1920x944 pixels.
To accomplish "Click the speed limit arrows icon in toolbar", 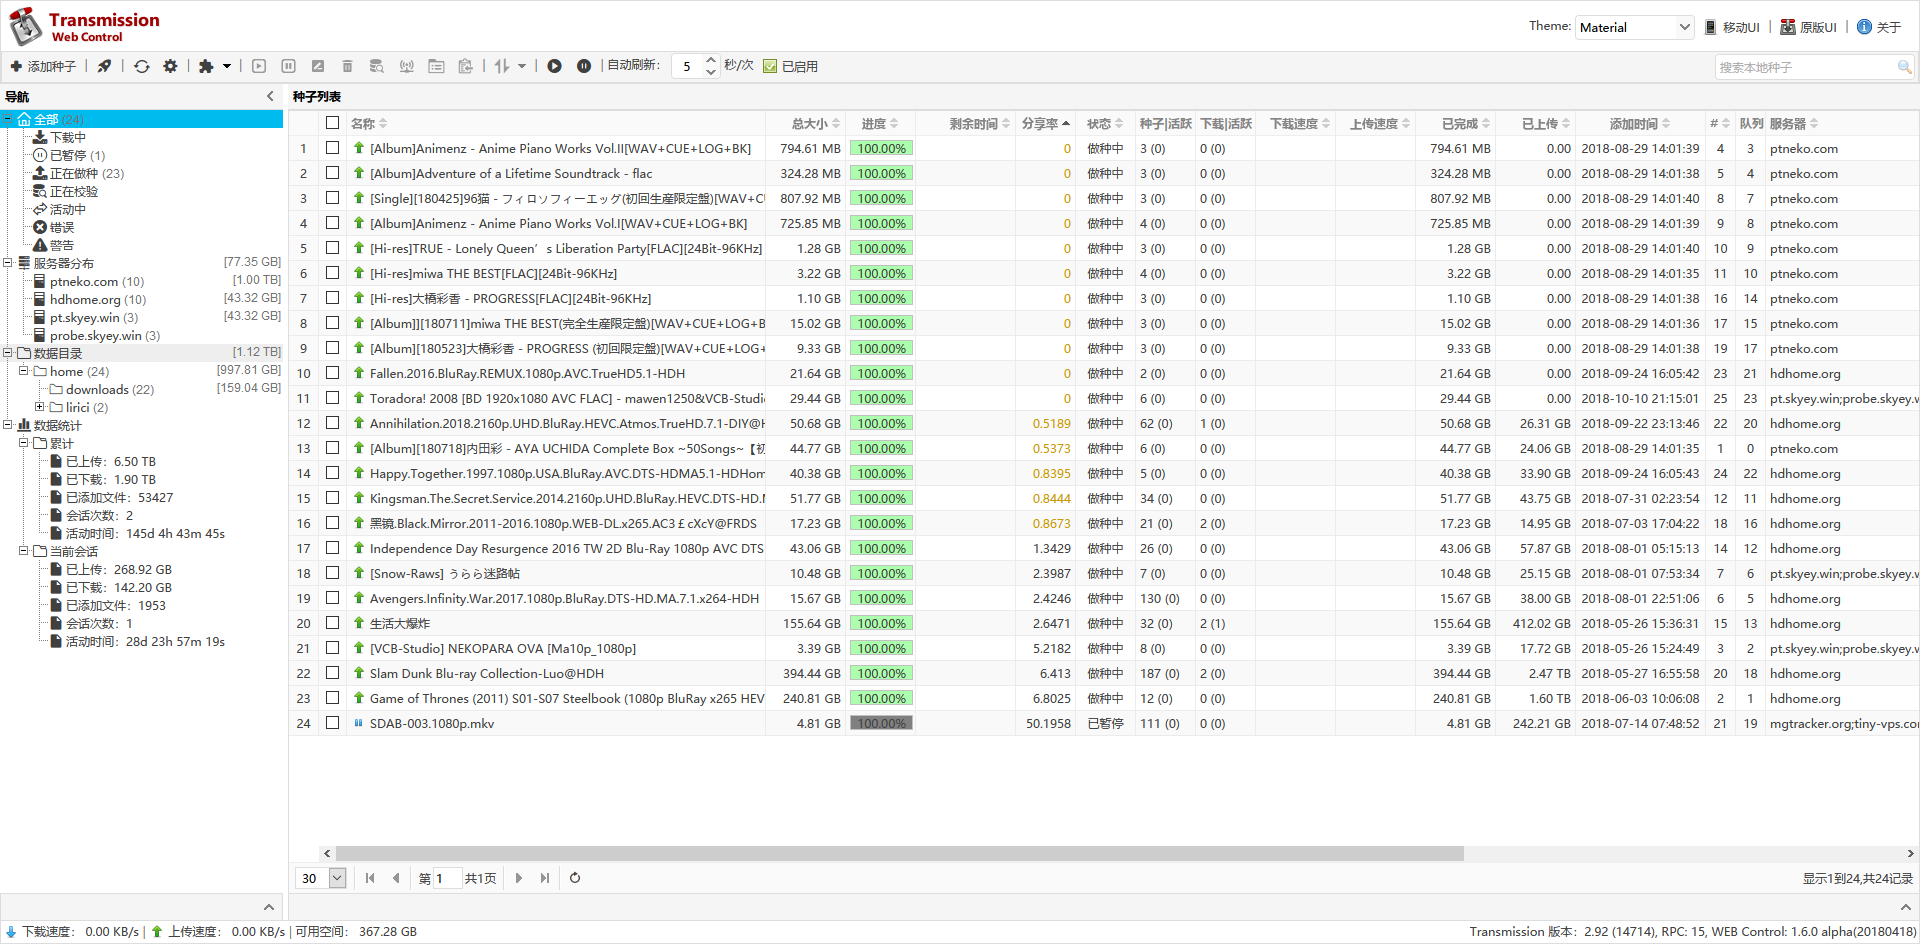I will coord(503,66).
